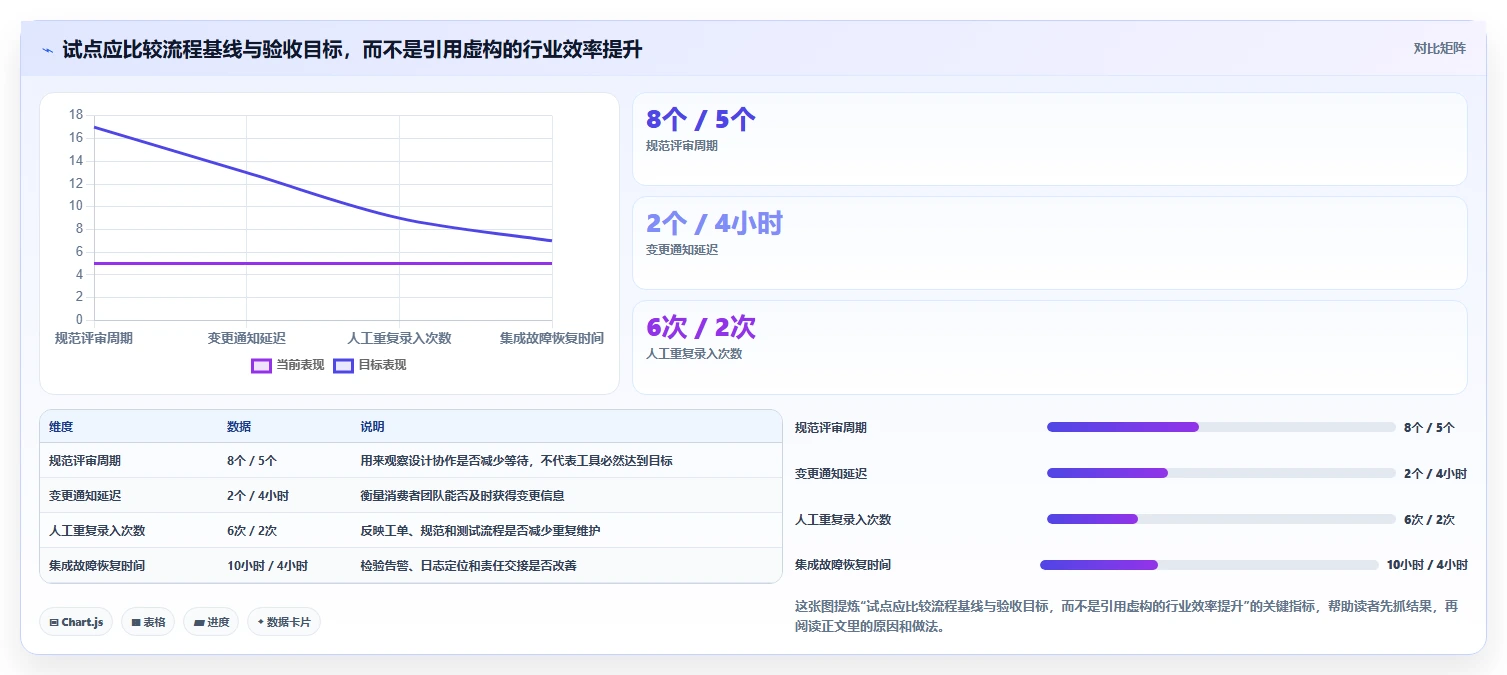Click the 对比矩阵 label in the header

pos(1439,48)
